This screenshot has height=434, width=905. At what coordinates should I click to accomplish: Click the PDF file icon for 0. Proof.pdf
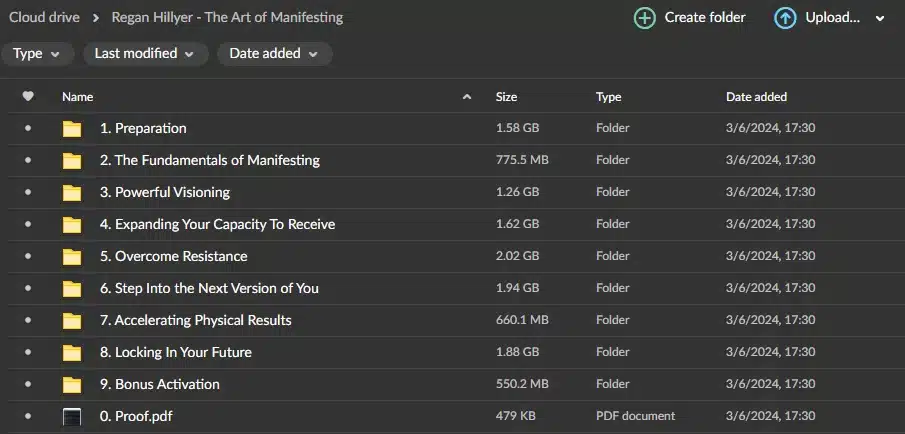click(72, 417)
